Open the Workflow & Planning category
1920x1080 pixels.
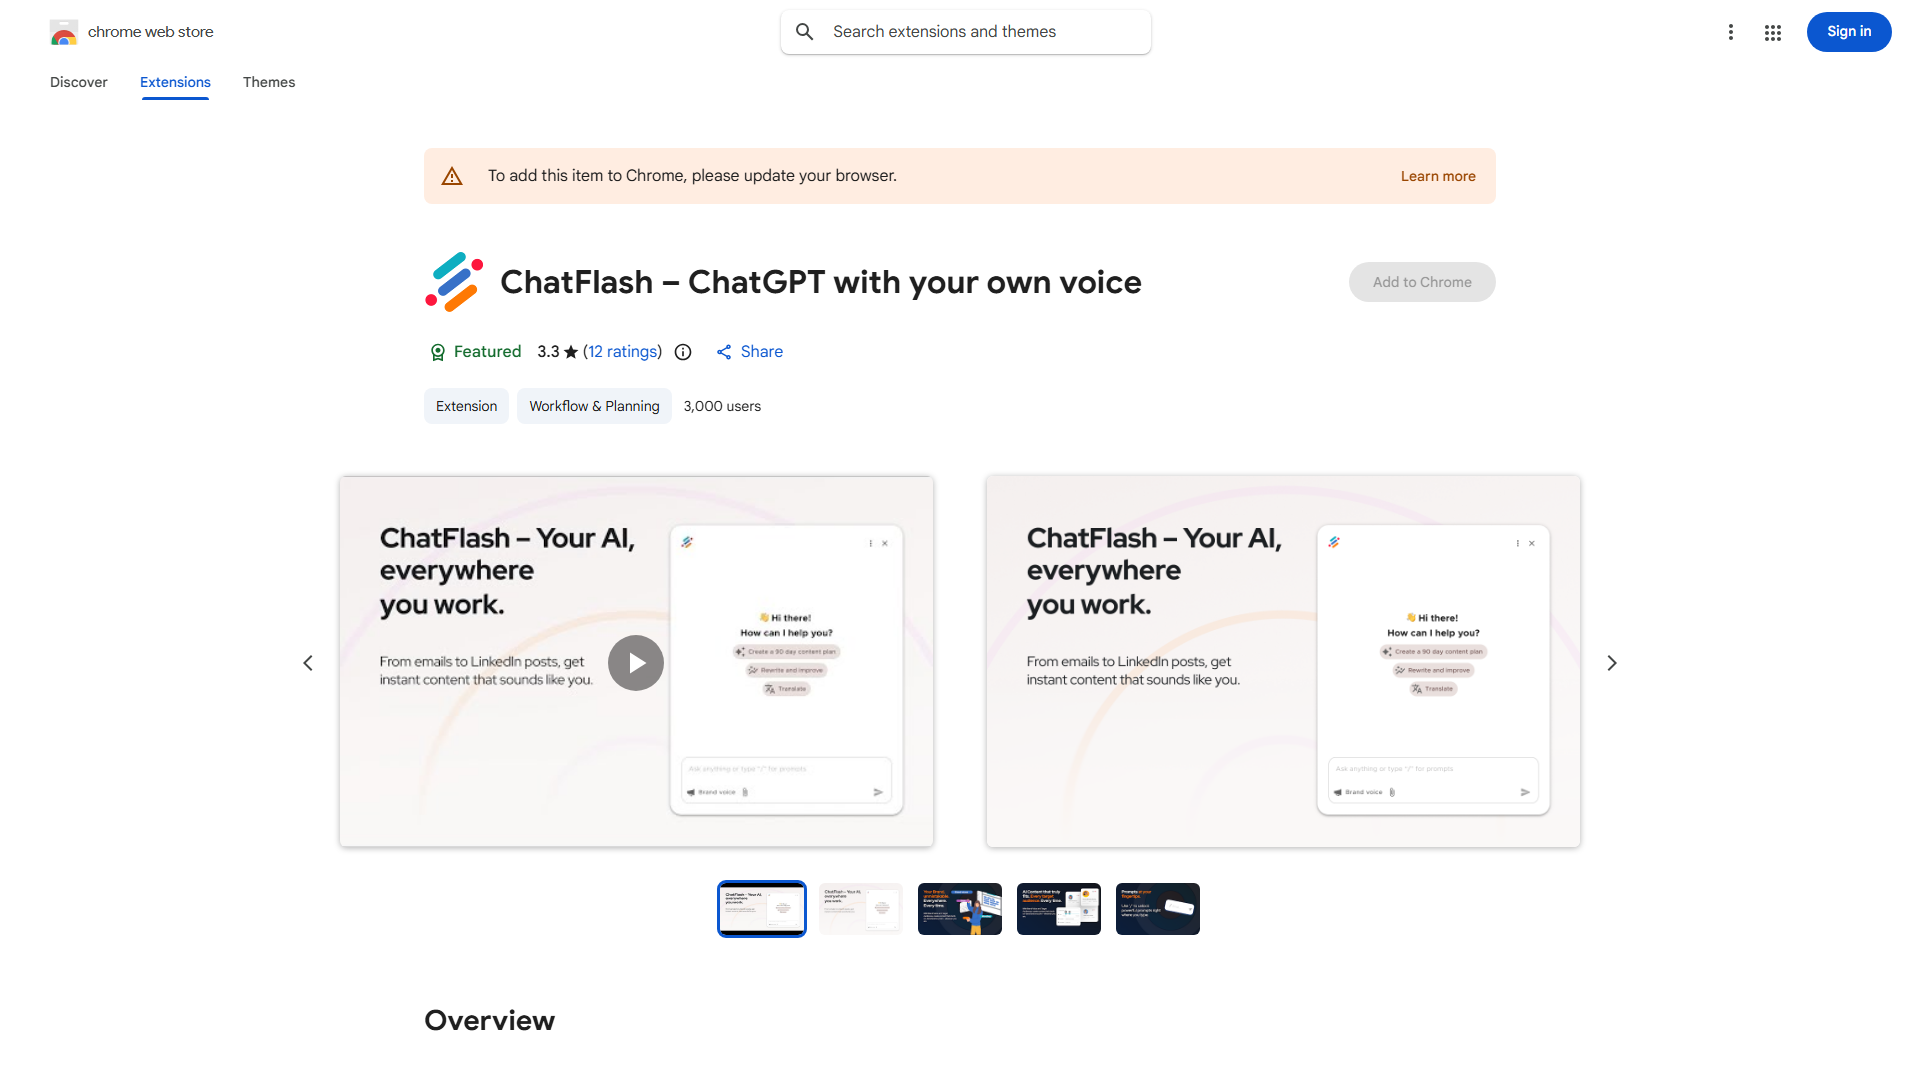pyautogui.click(x=593, y=406)
